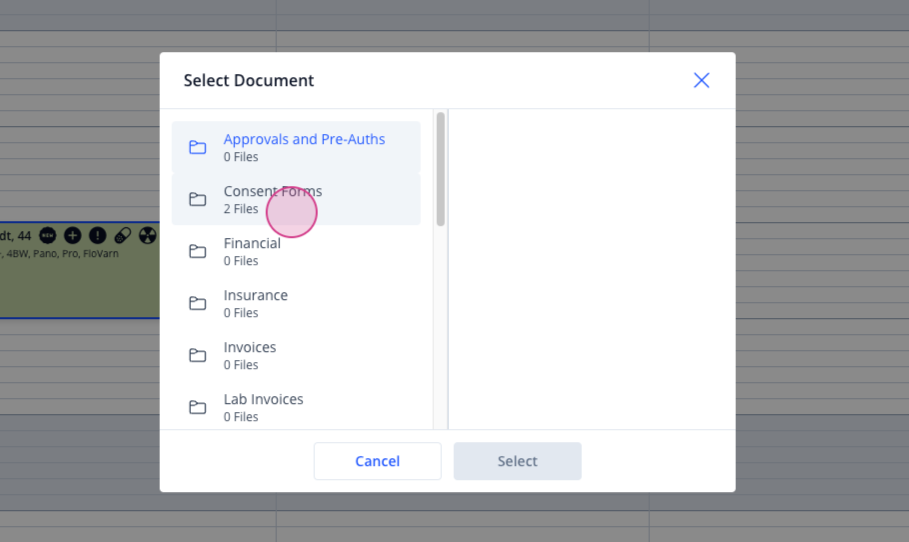Click appointment text '4BW, Pano, Pro, FloVarn'
The width and height of the screenshot is (909, 542).
[63, 254]
